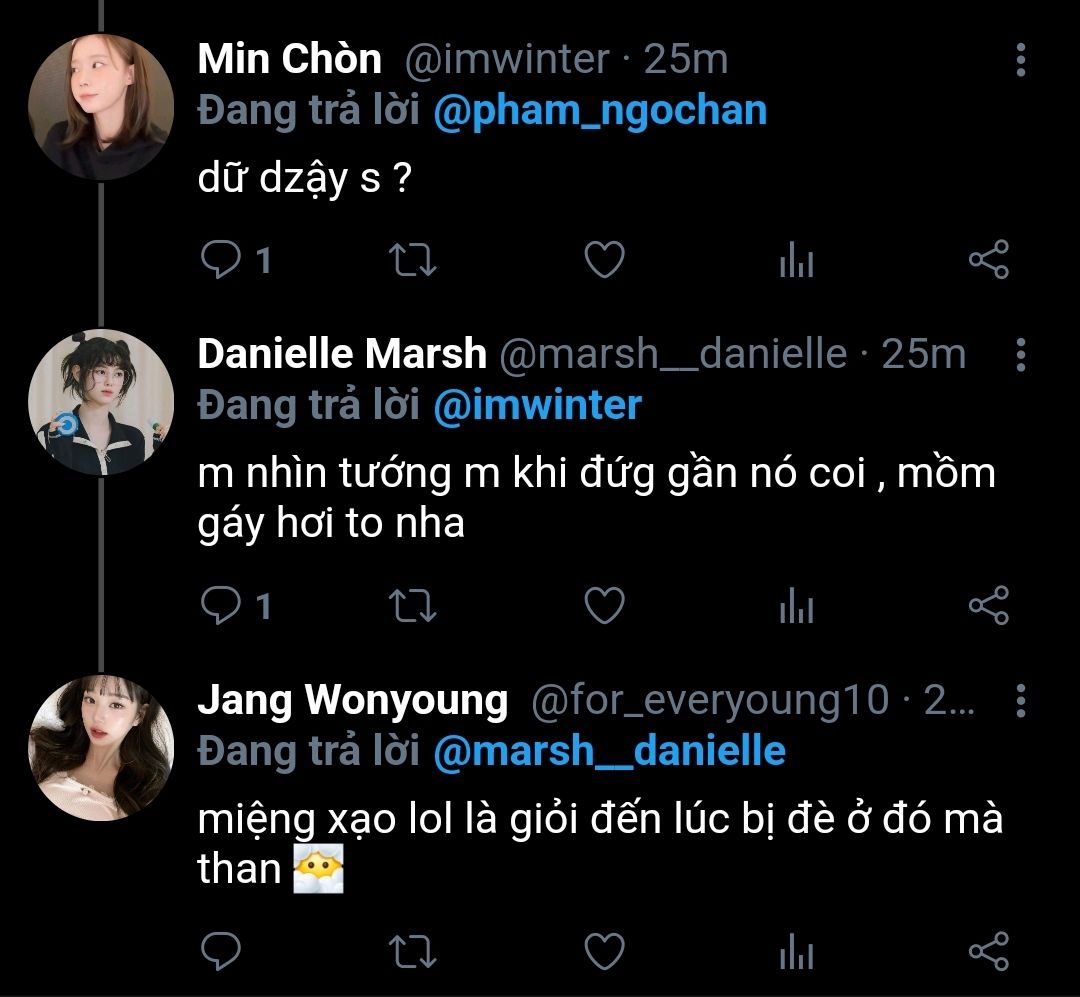
Task: Like Danielle Marsh's tweet
Action: click(x=604, y=605)
